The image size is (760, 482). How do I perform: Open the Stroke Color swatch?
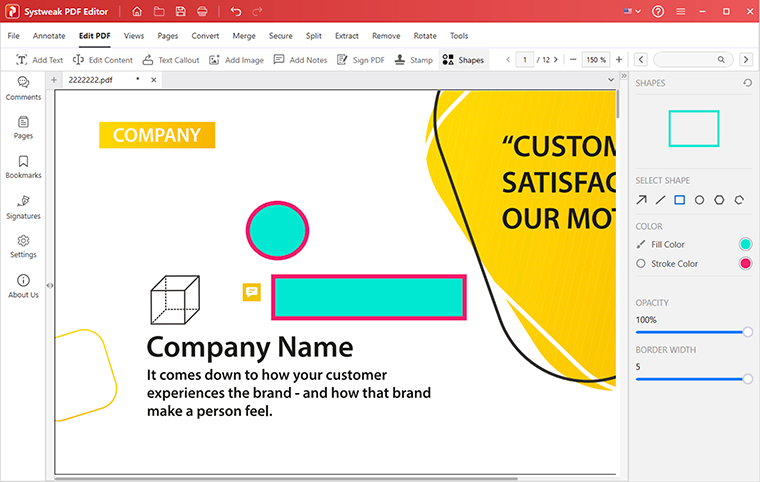tap(745, 263)
